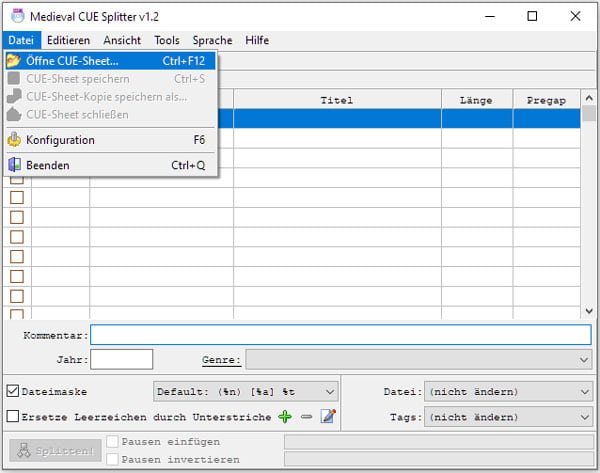Image resolution: width=600 pixels, height=473 pixels.
Task: Add a file mask with the green plus
Action: (x=285, y=417)
